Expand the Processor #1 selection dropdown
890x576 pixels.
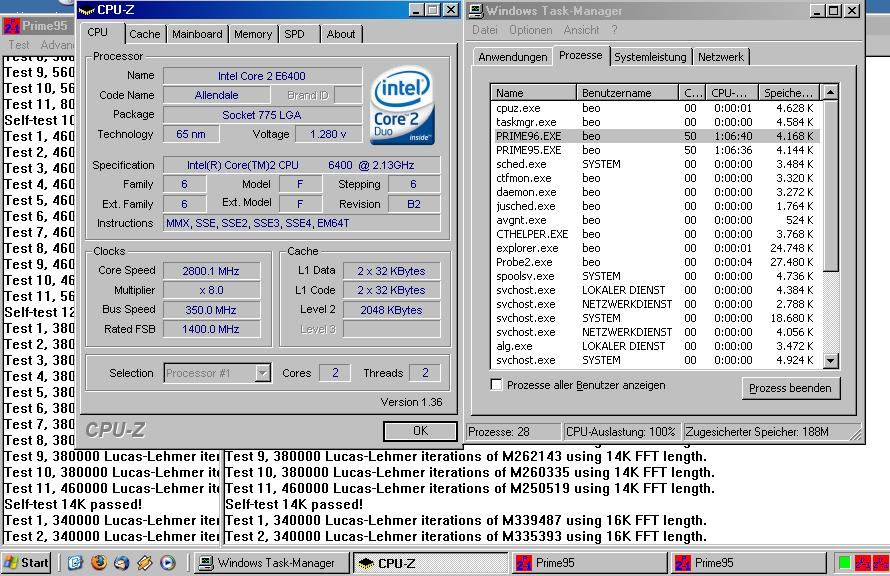tap(262, 373)
